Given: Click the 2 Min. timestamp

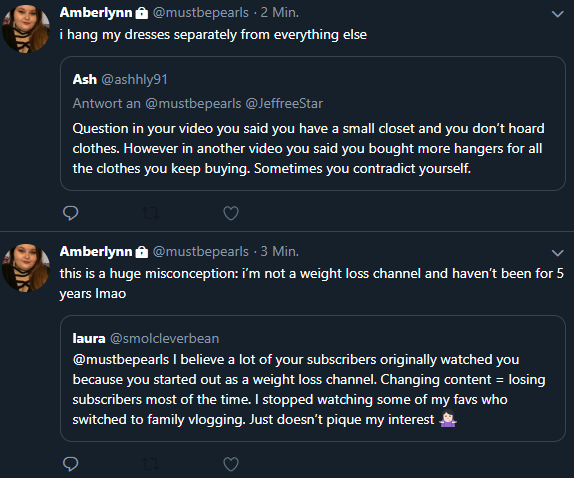Looking at the screenshot, I should [280, 13].
